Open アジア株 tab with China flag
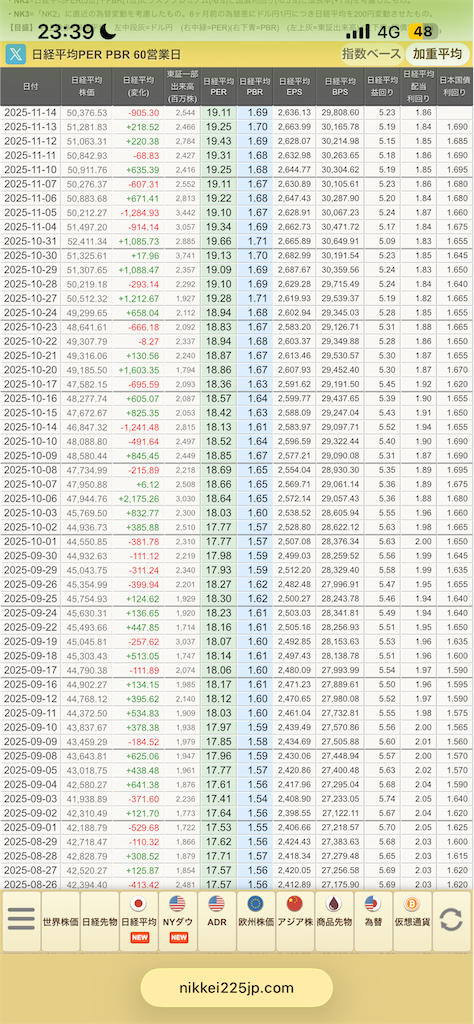 coord(295,921)
